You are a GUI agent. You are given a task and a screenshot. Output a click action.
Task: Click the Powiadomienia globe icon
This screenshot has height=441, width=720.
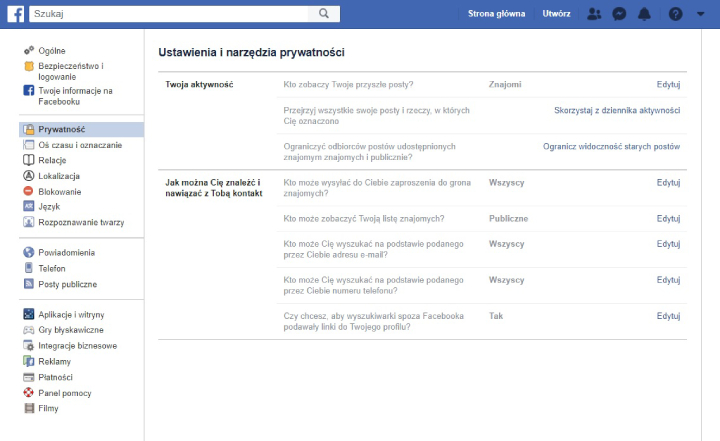[29, 252]
